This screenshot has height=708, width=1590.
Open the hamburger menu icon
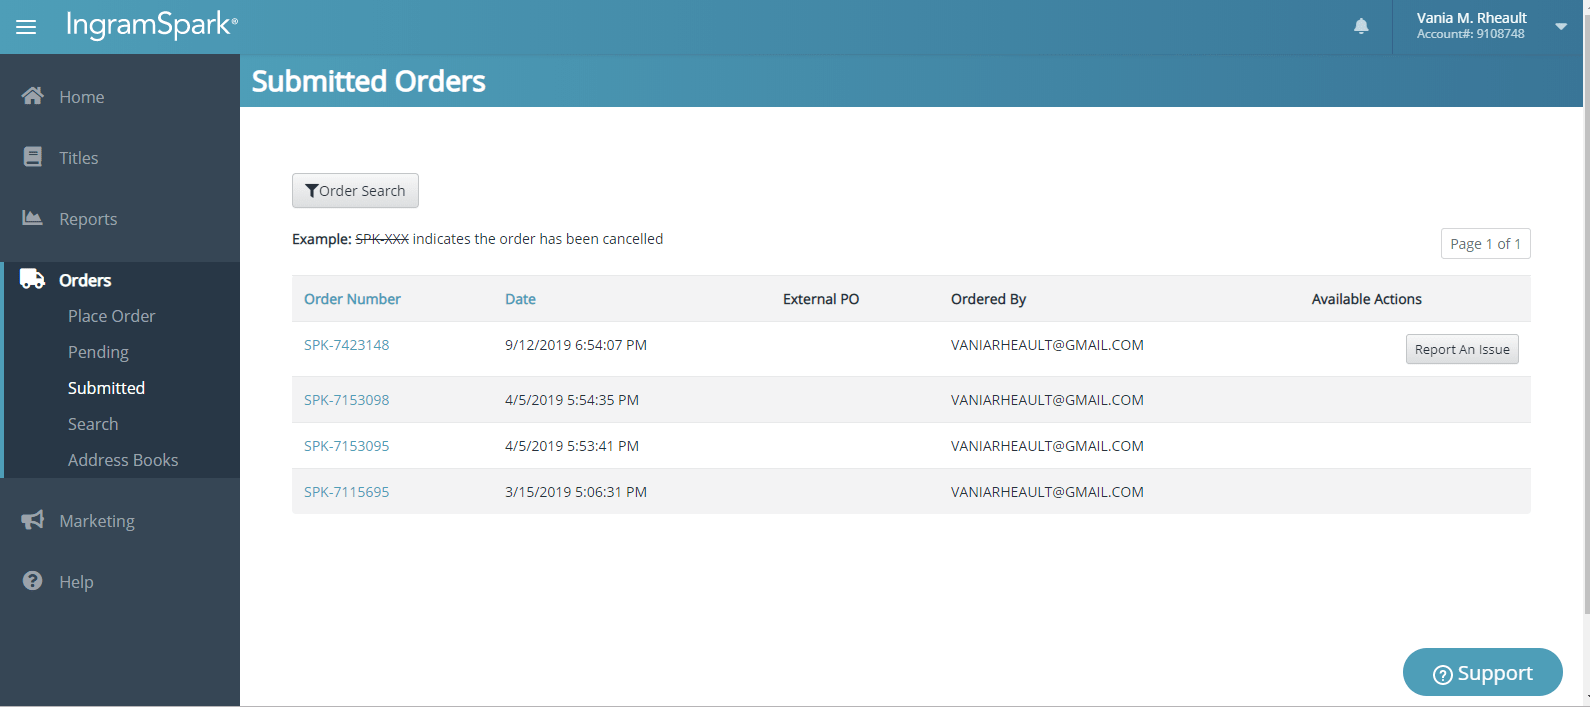click(26, 27)
